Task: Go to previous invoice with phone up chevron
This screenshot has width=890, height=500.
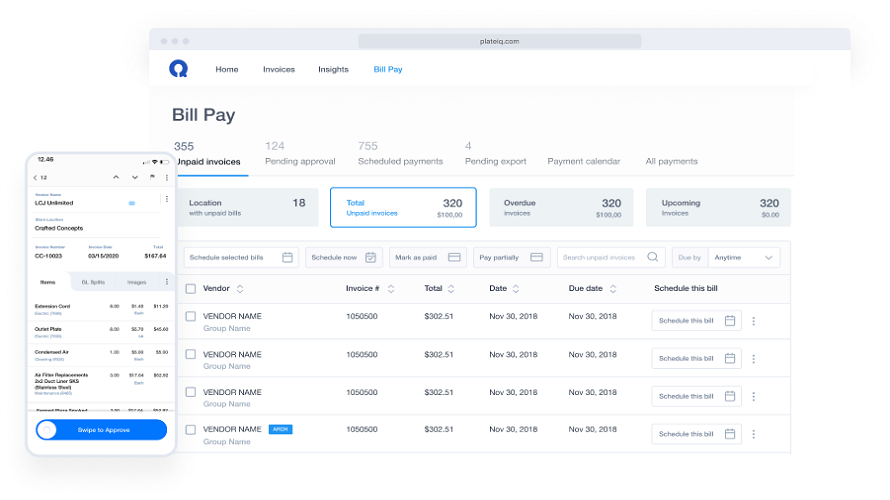Action: [116, 177]
